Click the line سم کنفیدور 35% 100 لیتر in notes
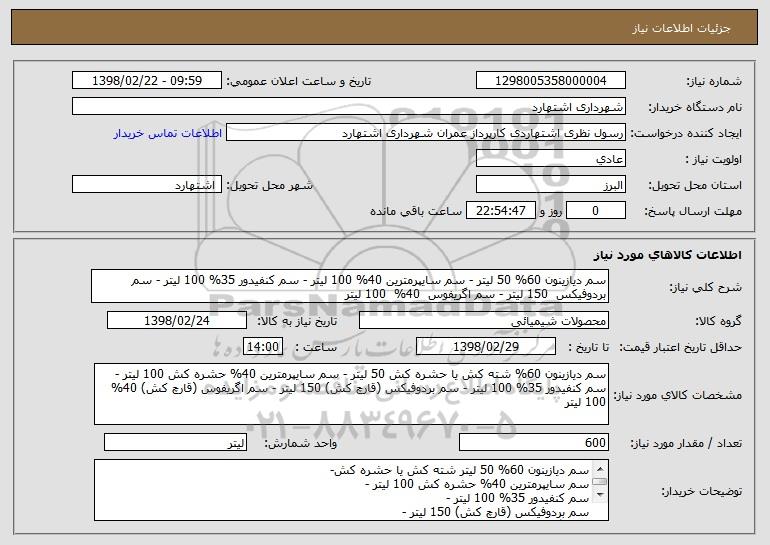 pyautogui.click(x=518, y=498)
